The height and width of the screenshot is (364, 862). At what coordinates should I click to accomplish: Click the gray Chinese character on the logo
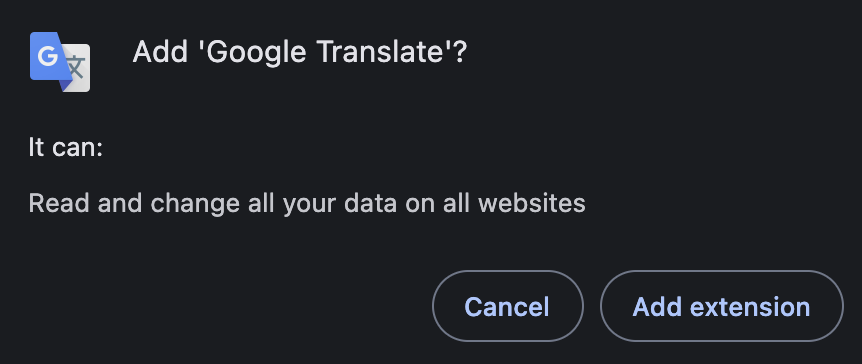click(76, 68)
